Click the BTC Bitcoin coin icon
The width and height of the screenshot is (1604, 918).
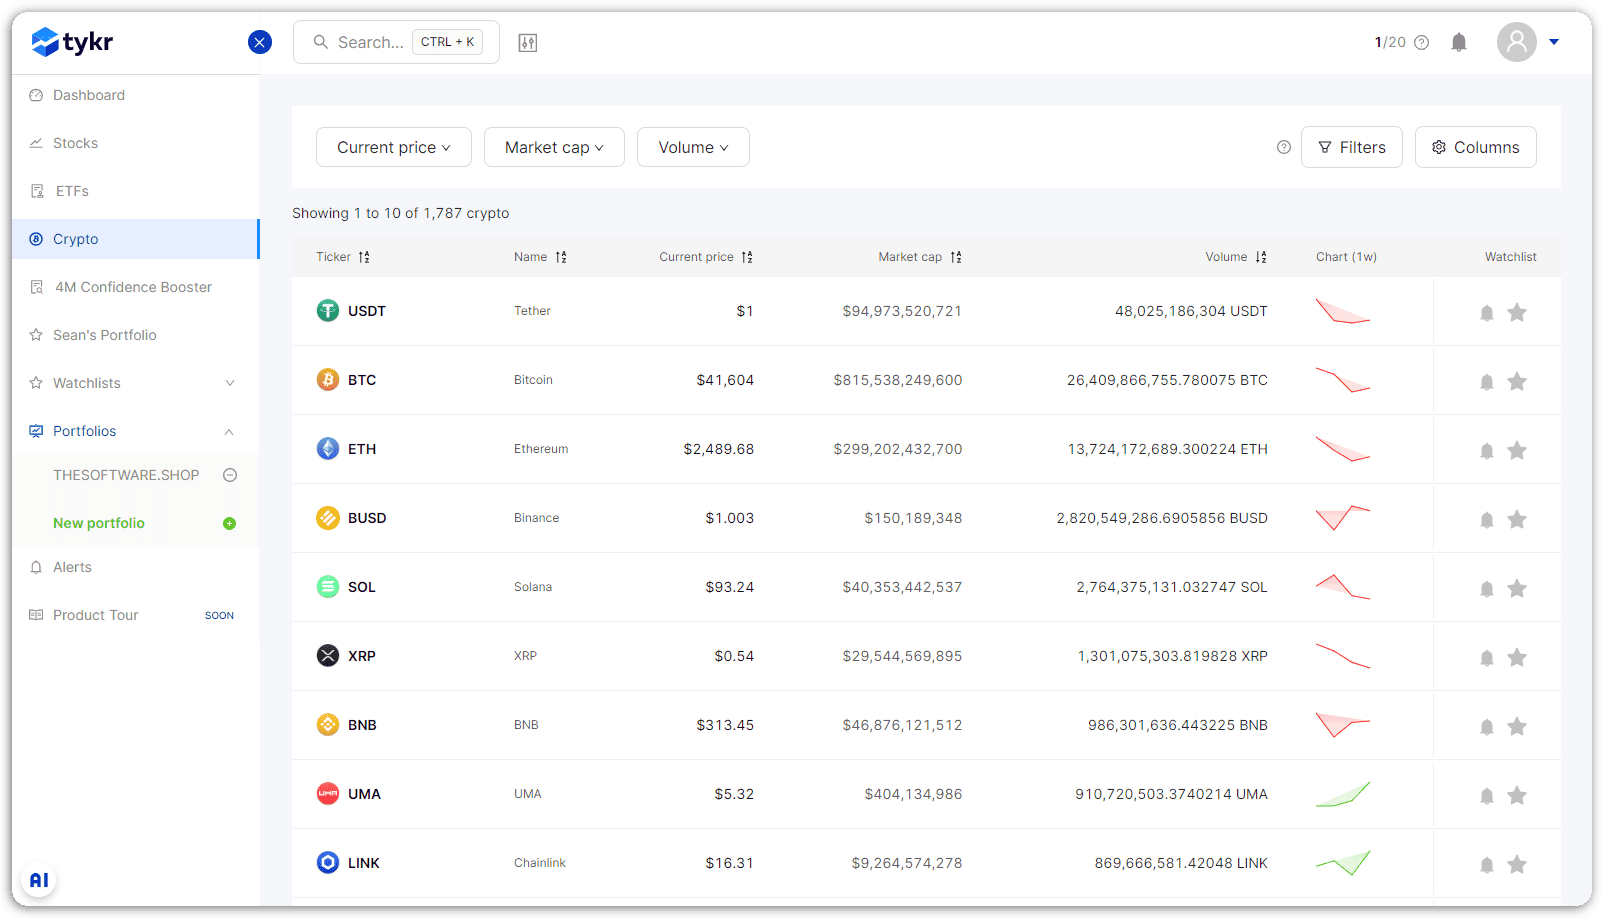coord(328,380)
